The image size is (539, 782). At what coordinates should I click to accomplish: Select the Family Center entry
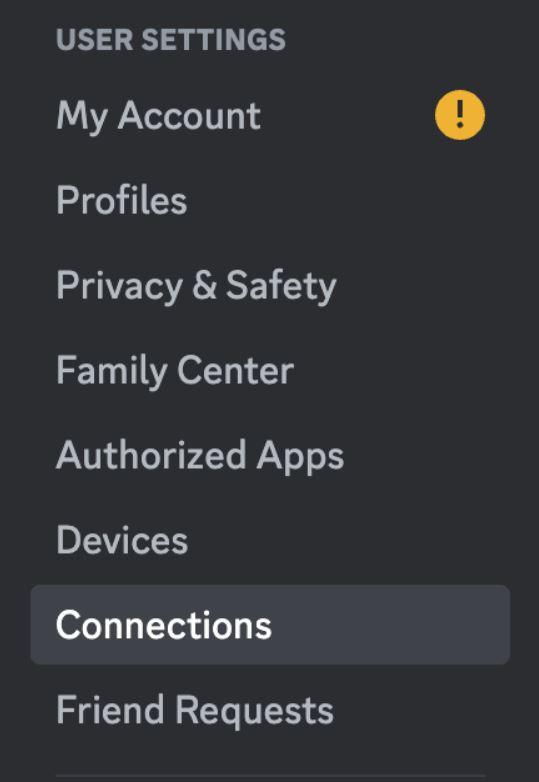(x=270, y=370)
